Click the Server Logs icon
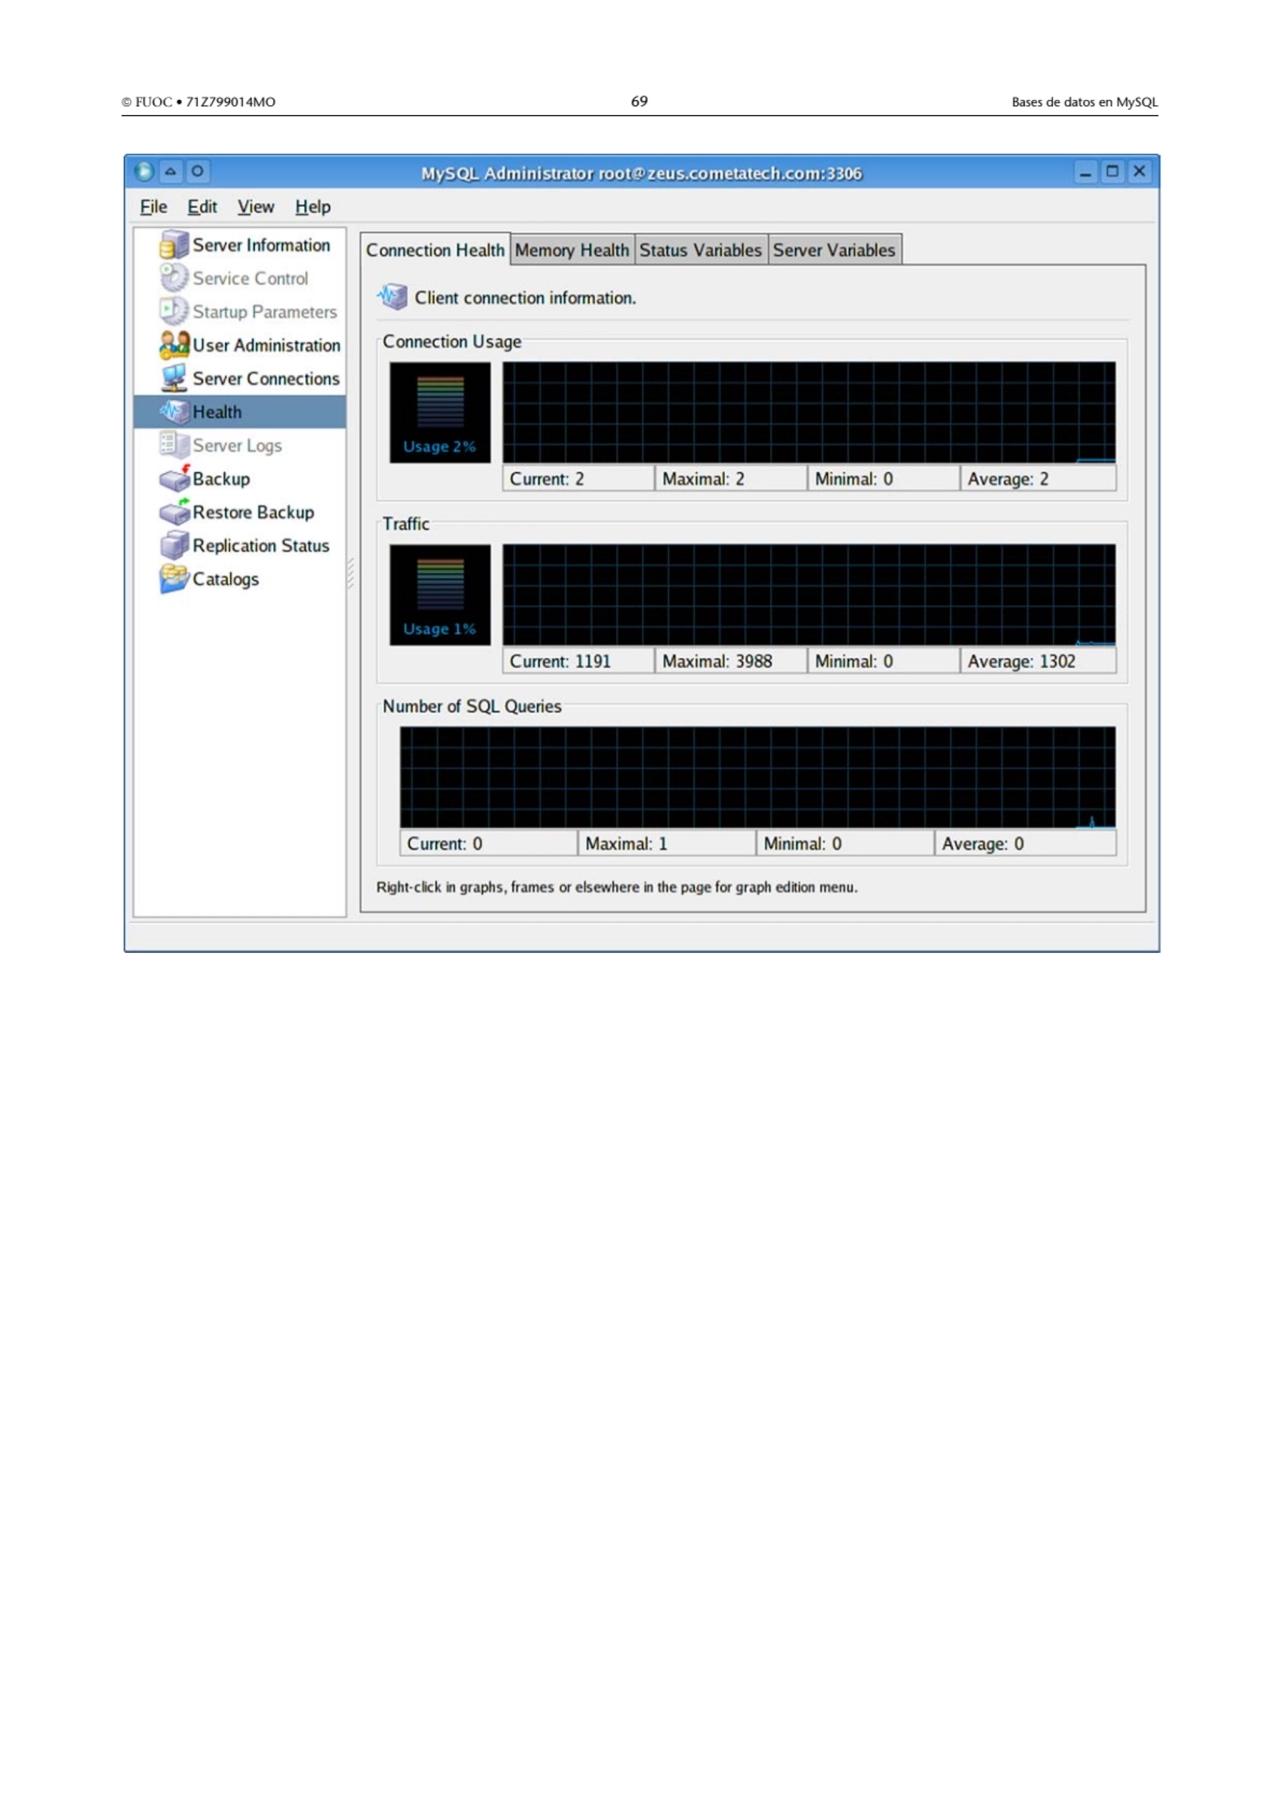This screenshot has height=1811, width=1280. click(174, 445)
